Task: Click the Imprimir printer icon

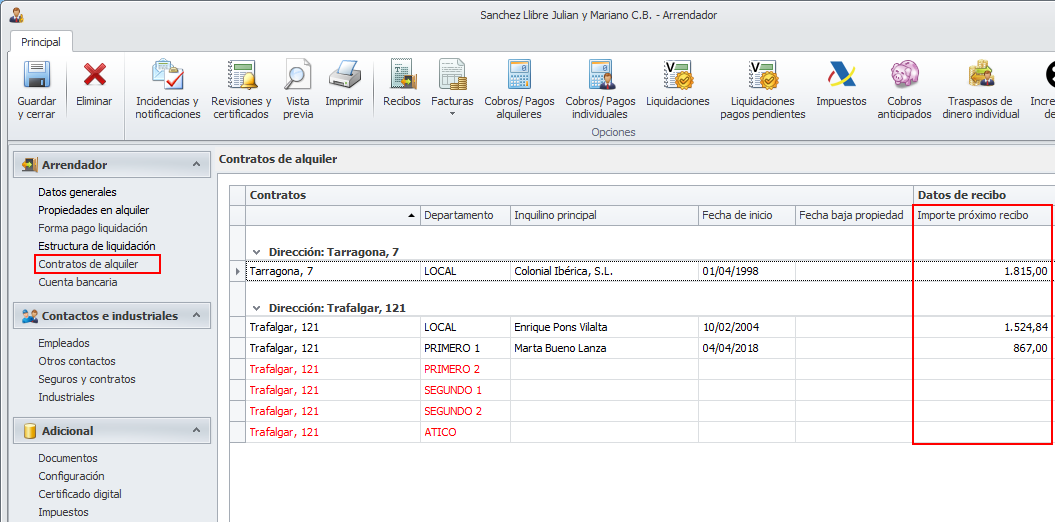Action: pyautogui.click(x=344, y=76)
